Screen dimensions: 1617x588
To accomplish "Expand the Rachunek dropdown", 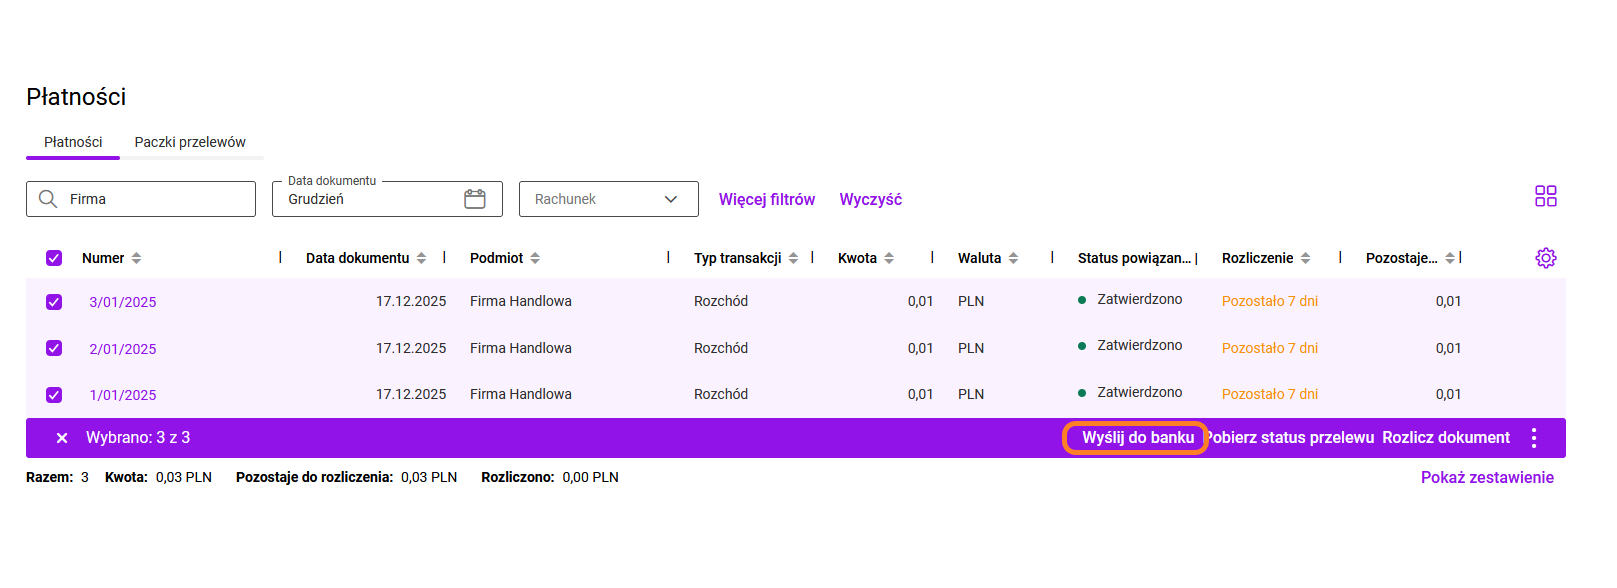I will (608, 199).
